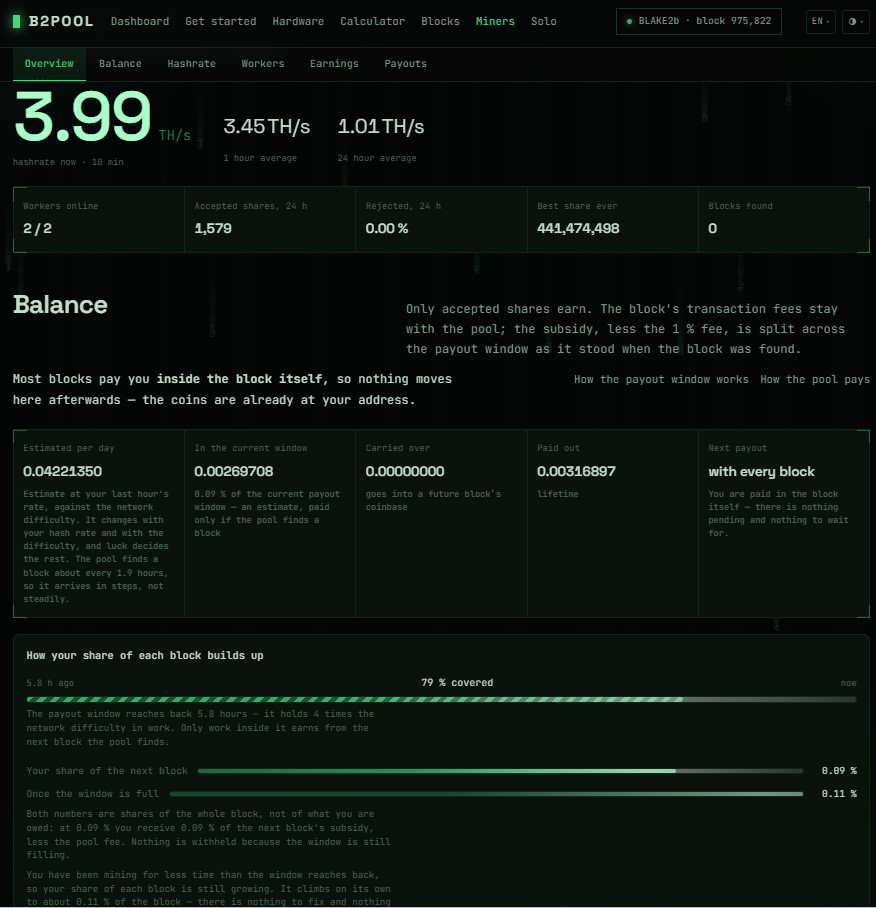Viewport: 876px width, 908px height.
Task: Open the theme switcher dropdown
Action: click(x=855, y=21)
